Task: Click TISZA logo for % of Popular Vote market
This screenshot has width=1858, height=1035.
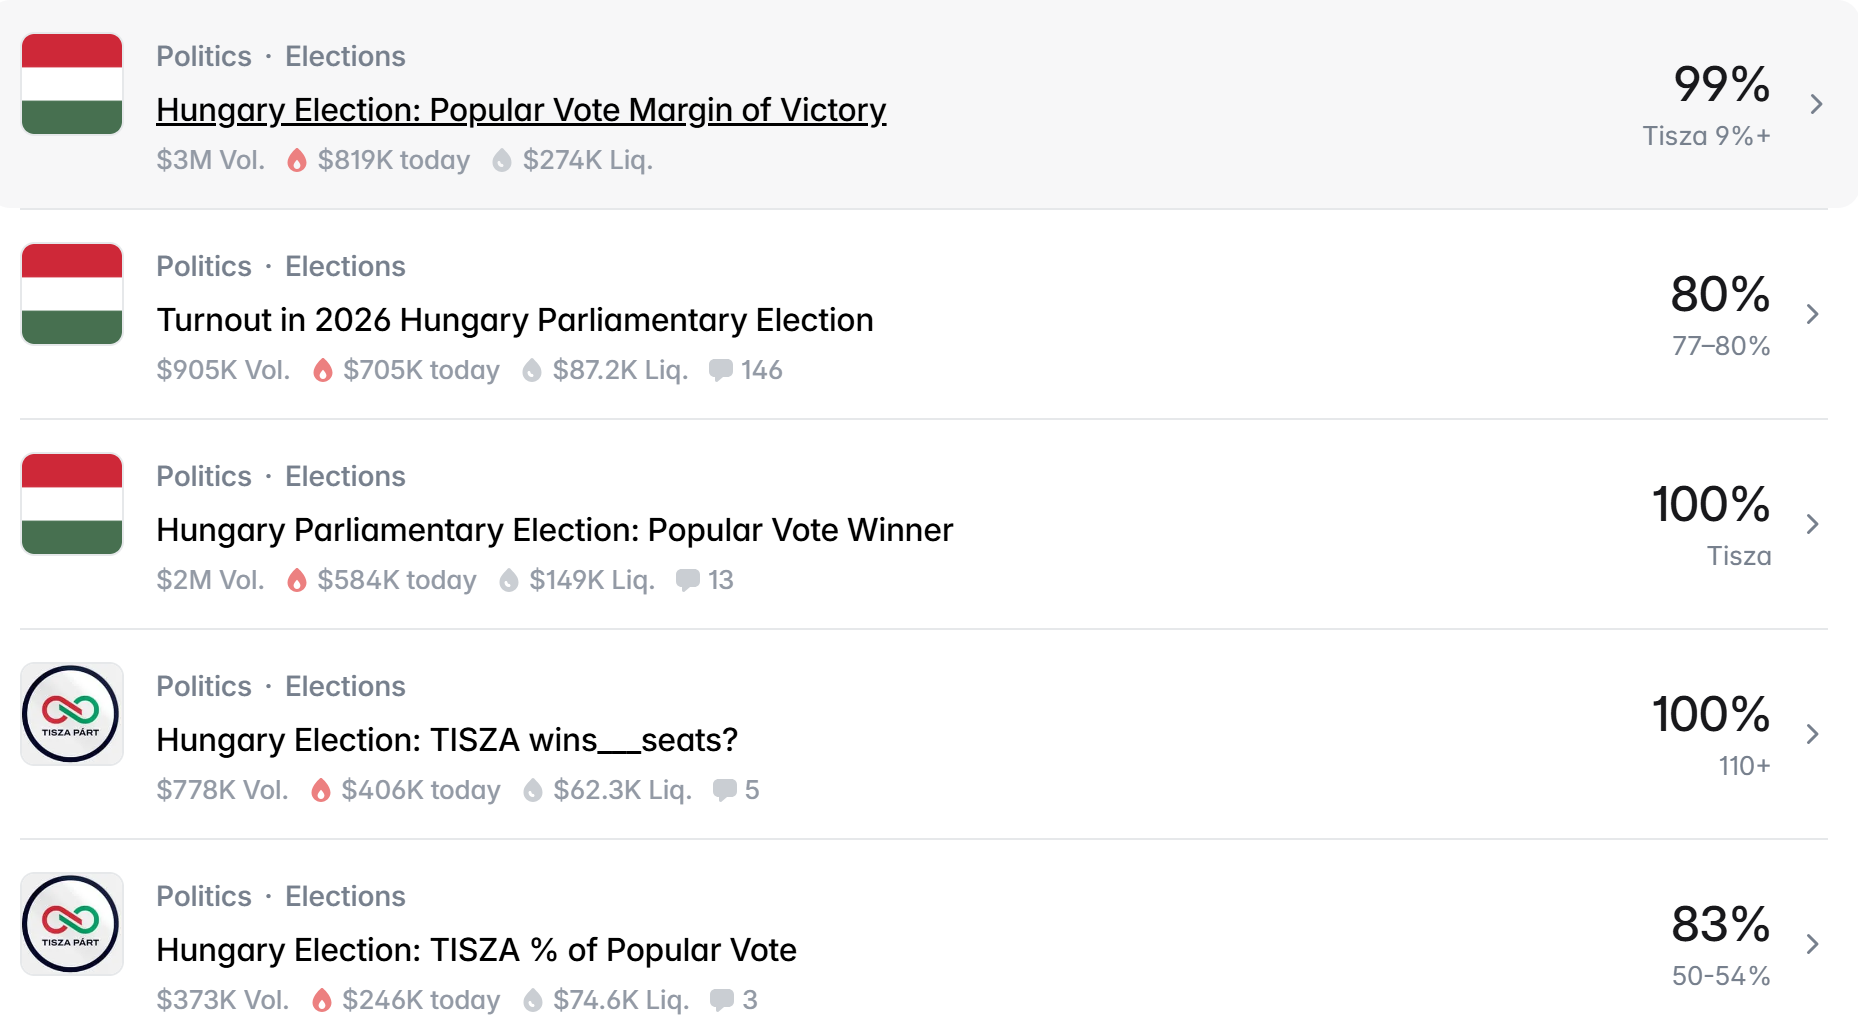Action: [72, 924]
